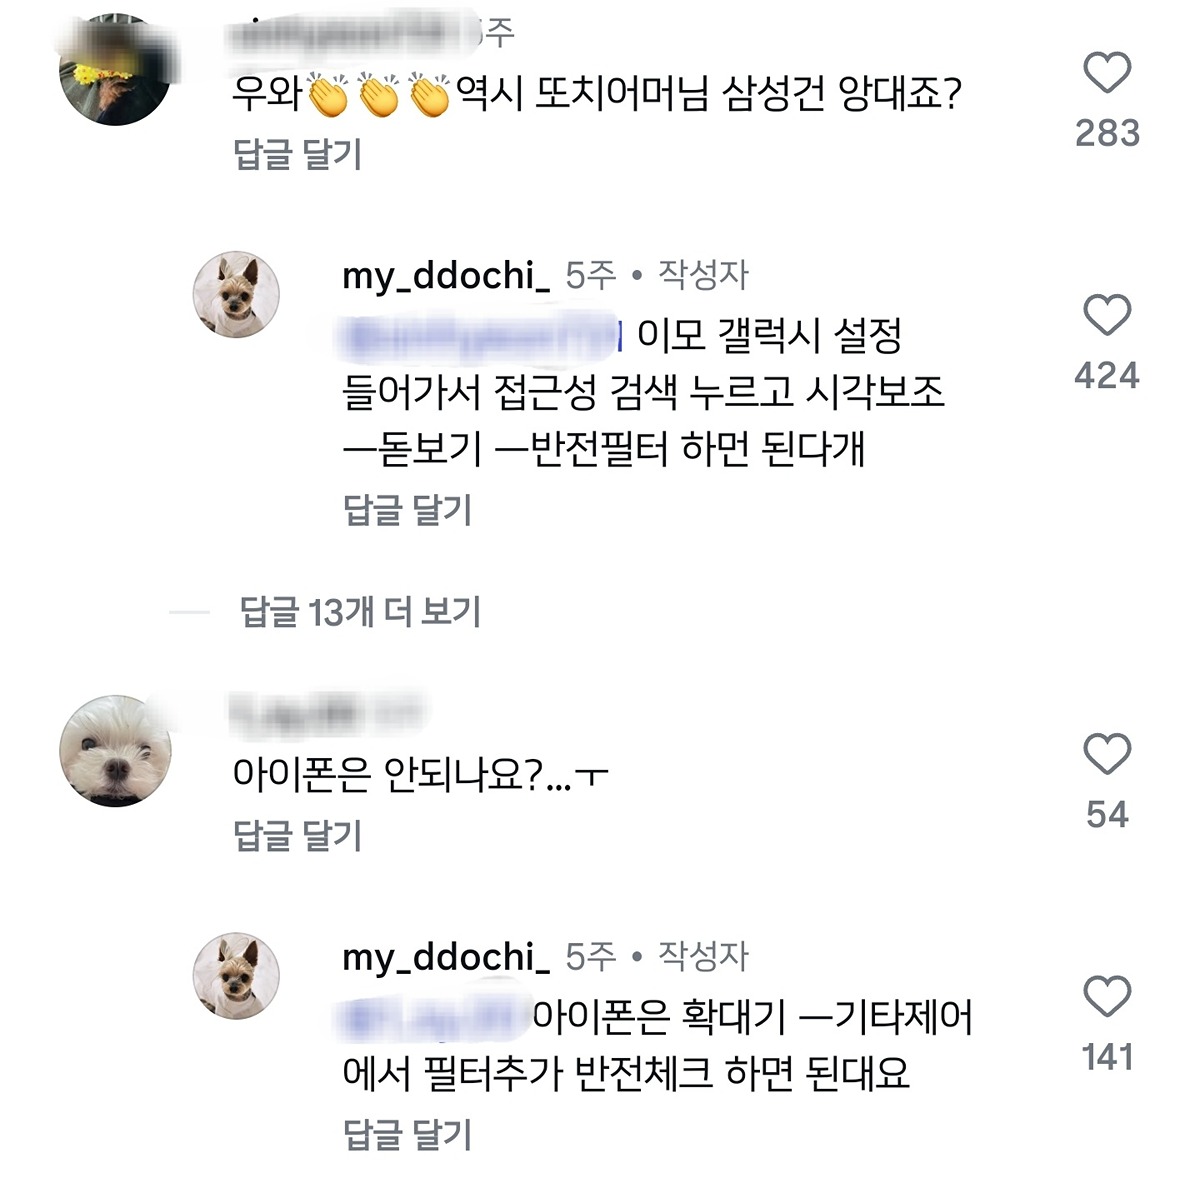Tap the heart on the 424-like reply

(1107, 316)
